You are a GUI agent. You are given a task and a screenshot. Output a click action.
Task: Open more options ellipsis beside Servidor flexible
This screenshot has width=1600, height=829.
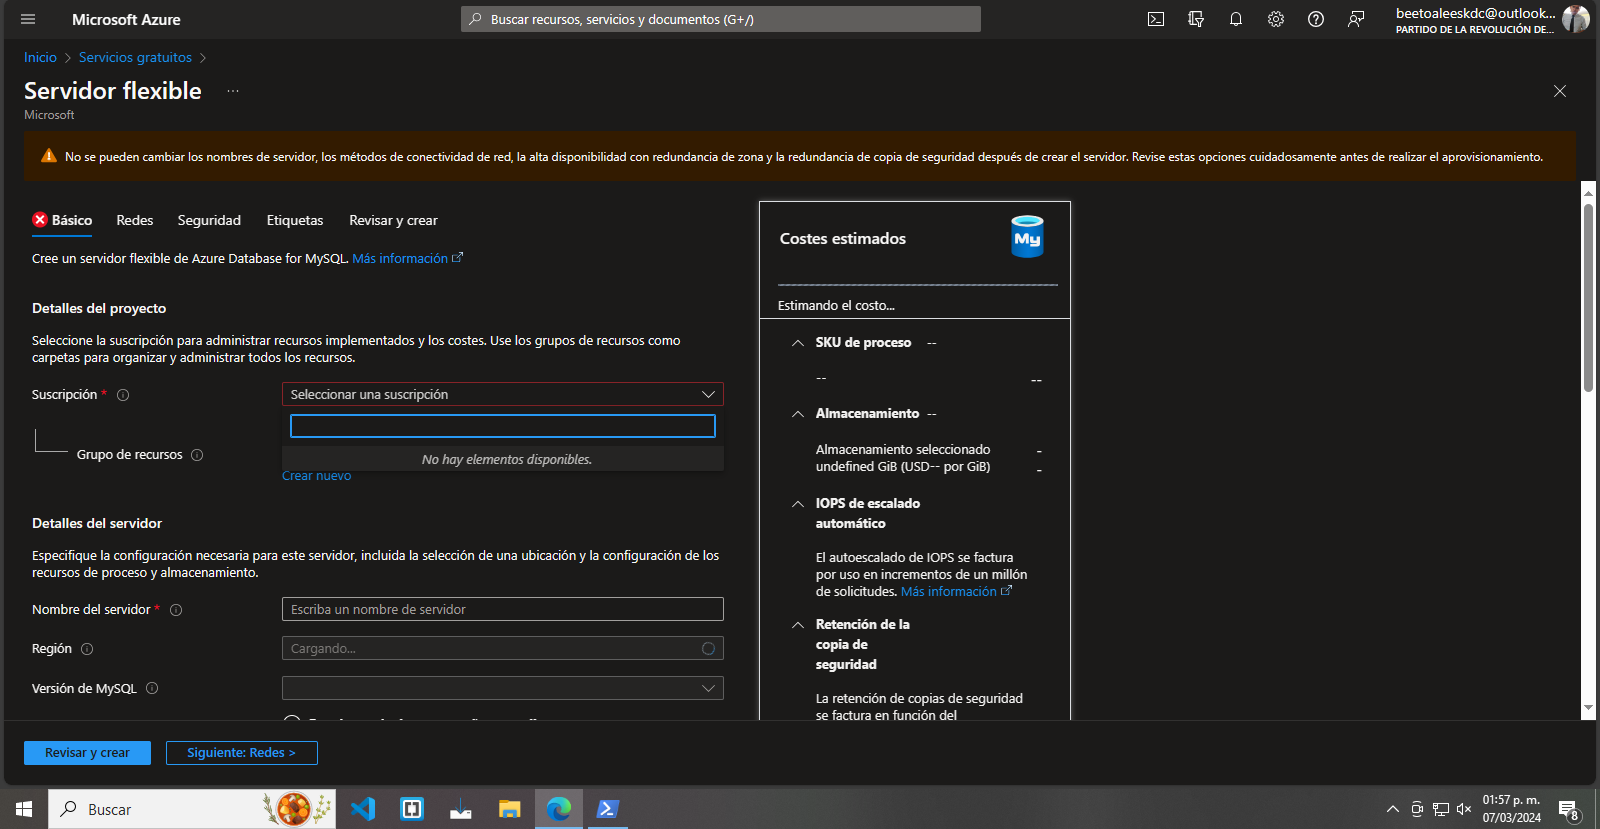pos(233,91)
